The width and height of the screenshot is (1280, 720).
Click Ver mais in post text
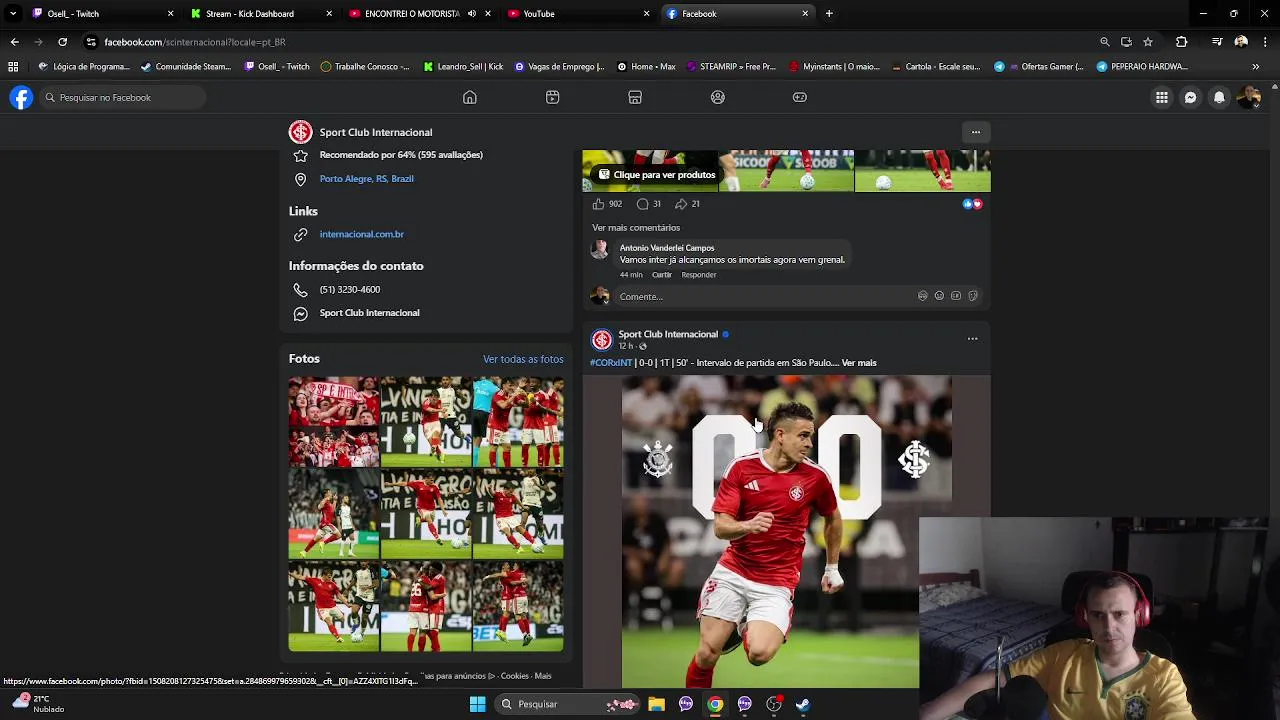point(859,363)
